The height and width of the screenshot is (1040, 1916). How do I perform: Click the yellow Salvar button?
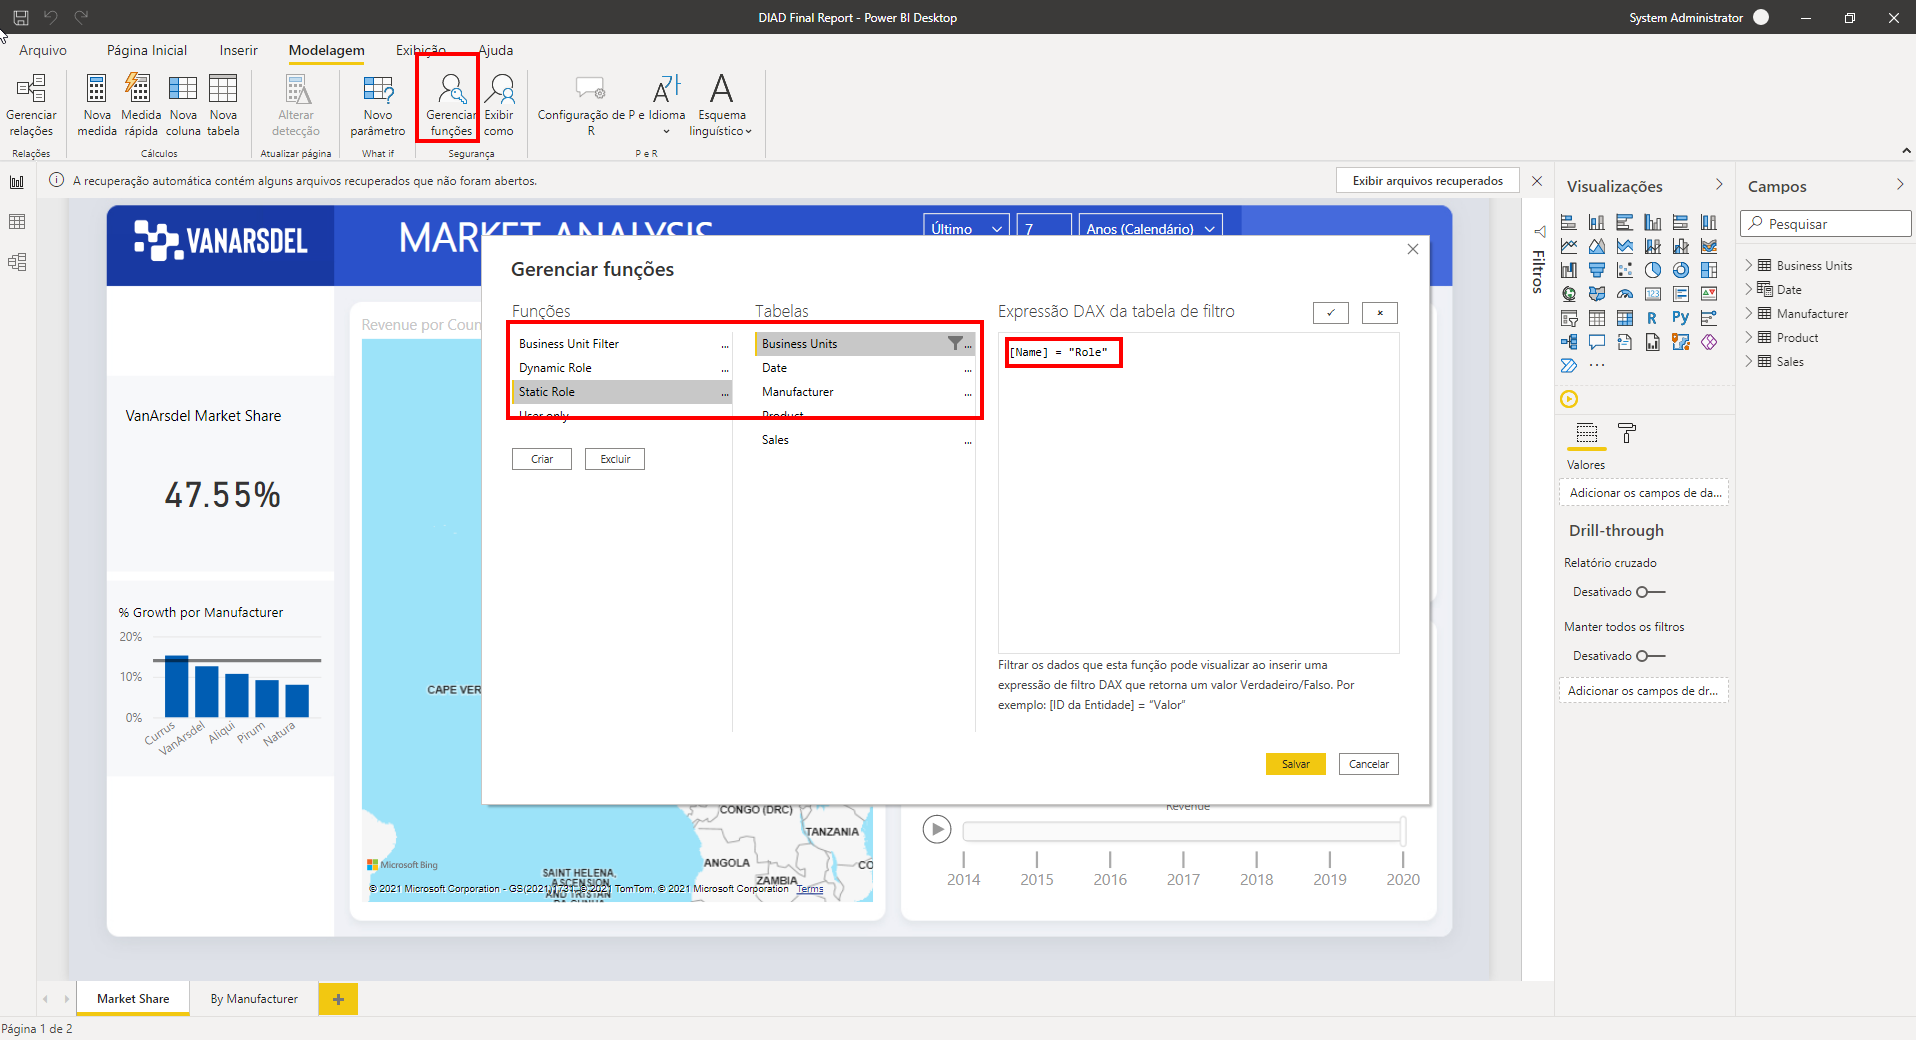(1296, 764)
